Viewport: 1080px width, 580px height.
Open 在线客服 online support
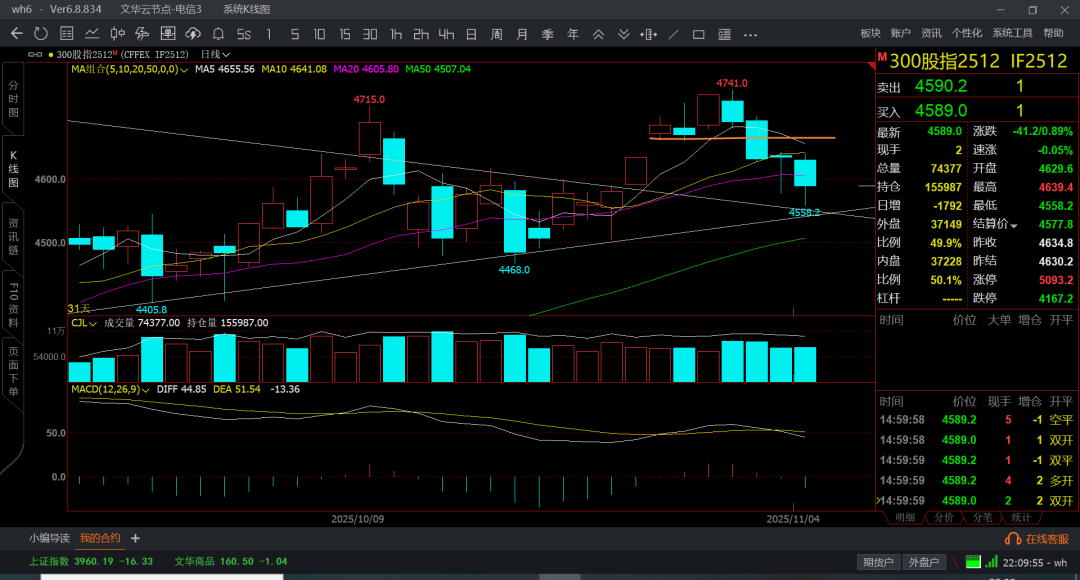[1037, 539]
